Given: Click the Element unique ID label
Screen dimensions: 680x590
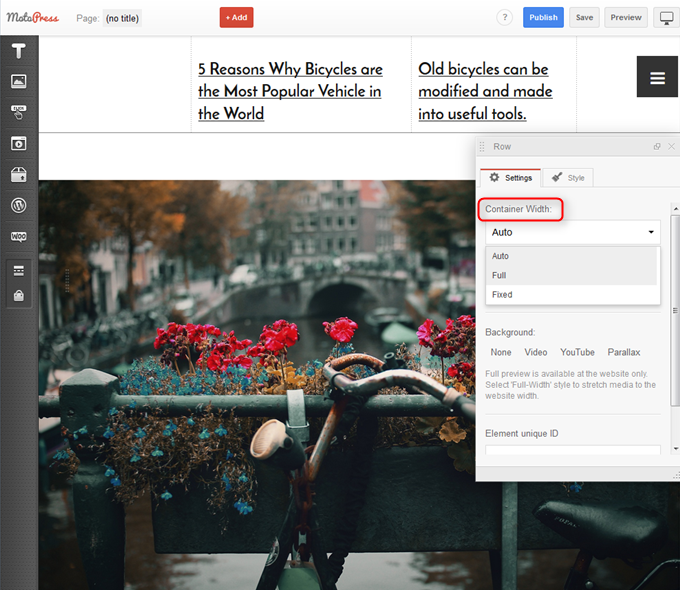Looking at the screenshot, I should [522, 433].
